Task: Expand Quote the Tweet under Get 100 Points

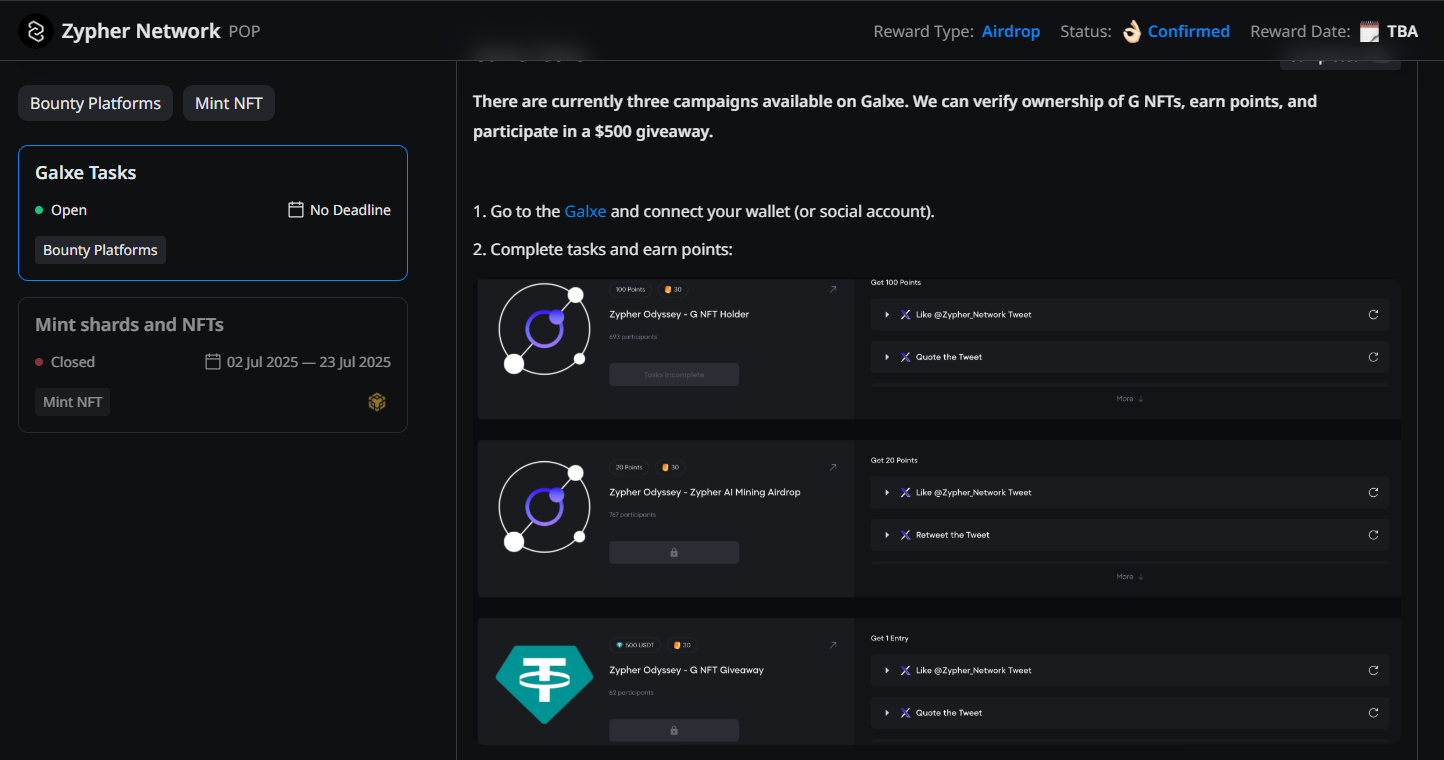Action: pos(886,357)
